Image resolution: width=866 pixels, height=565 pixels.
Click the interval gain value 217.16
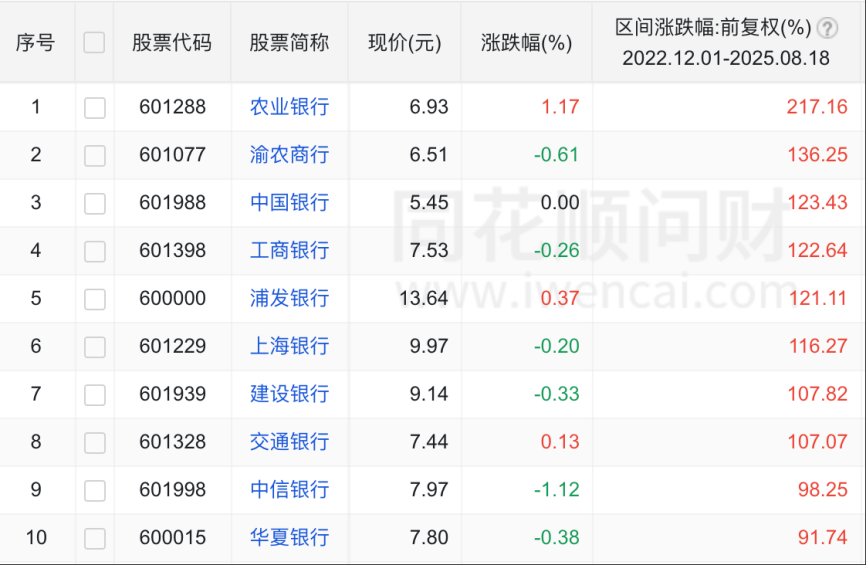tap(817, 107)
